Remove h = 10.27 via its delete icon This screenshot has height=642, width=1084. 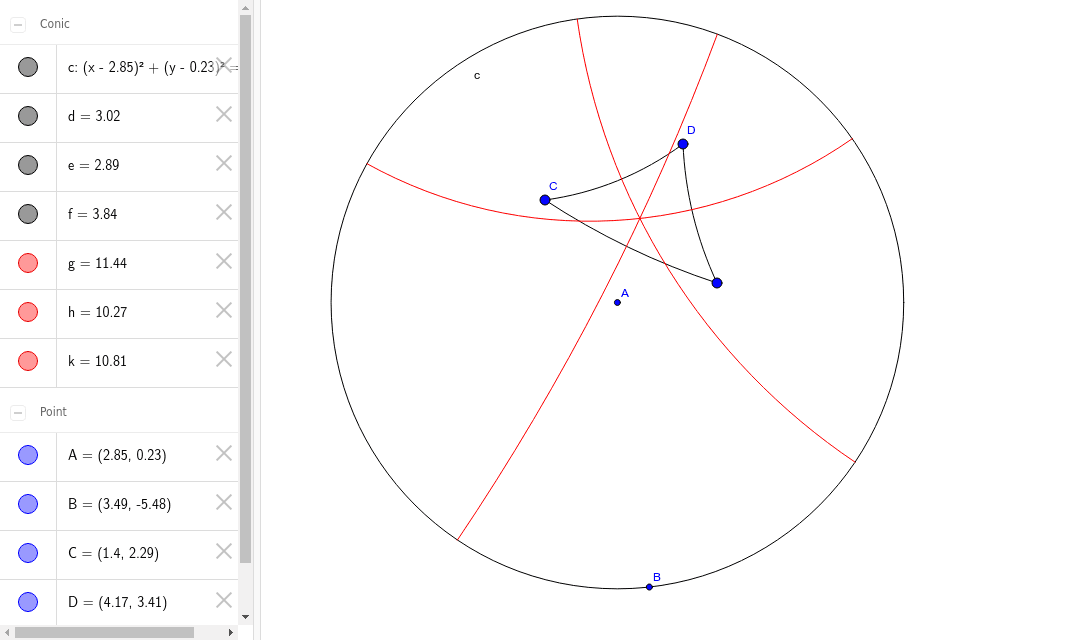tap(223, 310)
